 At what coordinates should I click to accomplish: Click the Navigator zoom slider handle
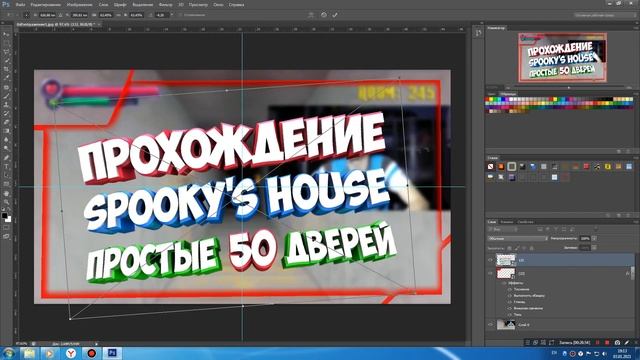(x=569, y=87)
